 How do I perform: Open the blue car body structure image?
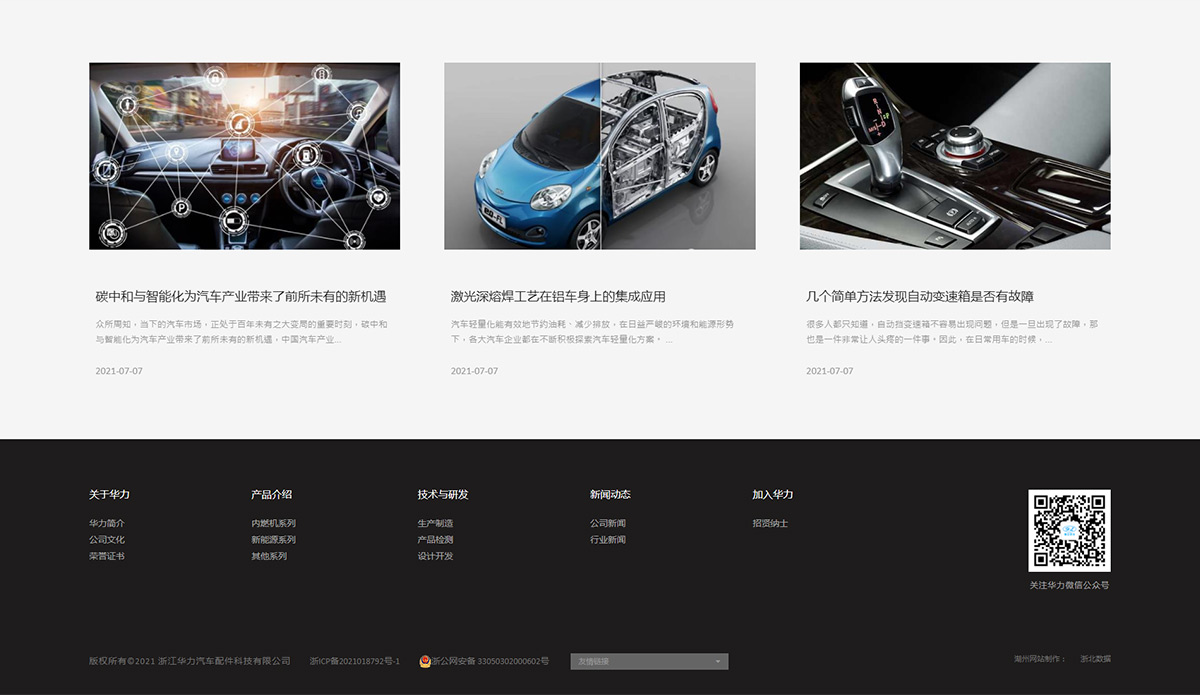click(600, 156)
